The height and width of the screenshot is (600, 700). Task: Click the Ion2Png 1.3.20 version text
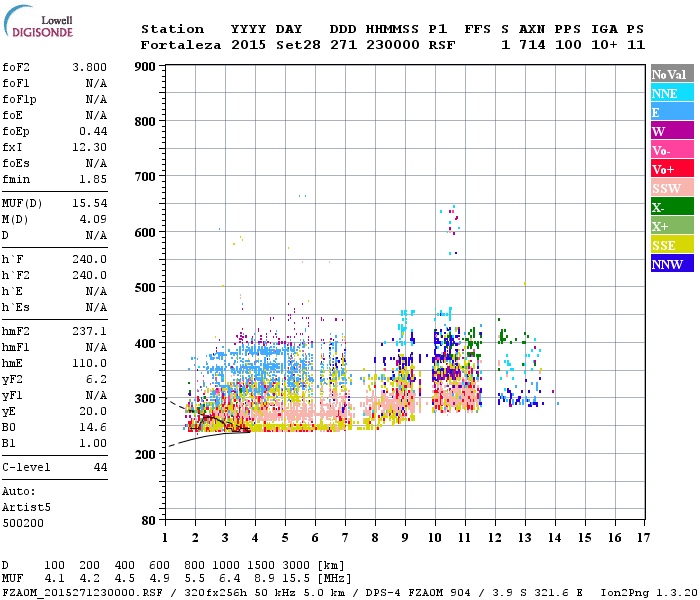point(649,593)
